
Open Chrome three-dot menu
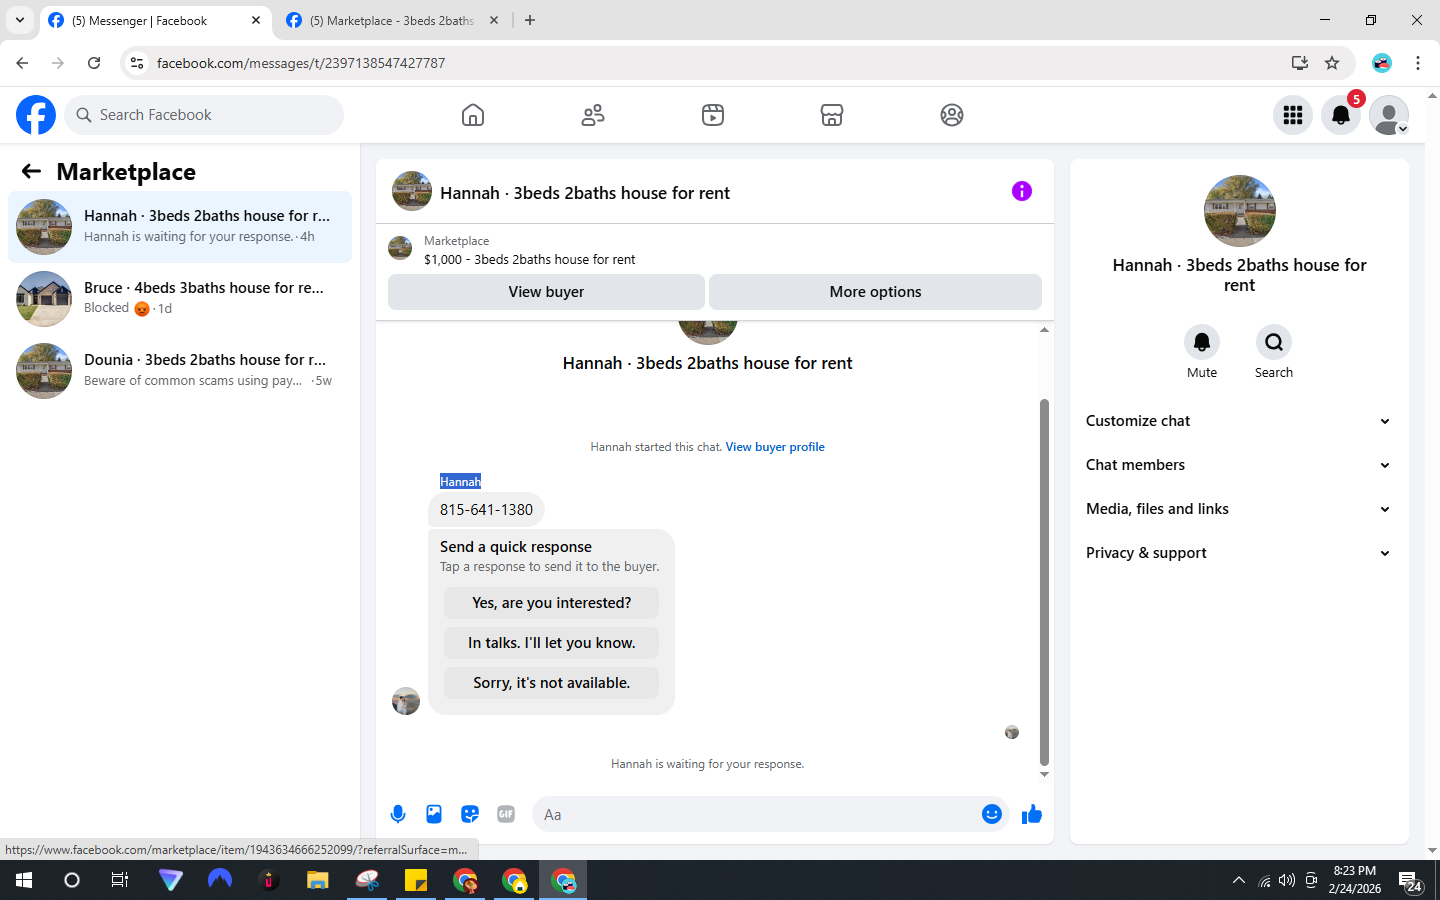click(x=1418, y=63)
